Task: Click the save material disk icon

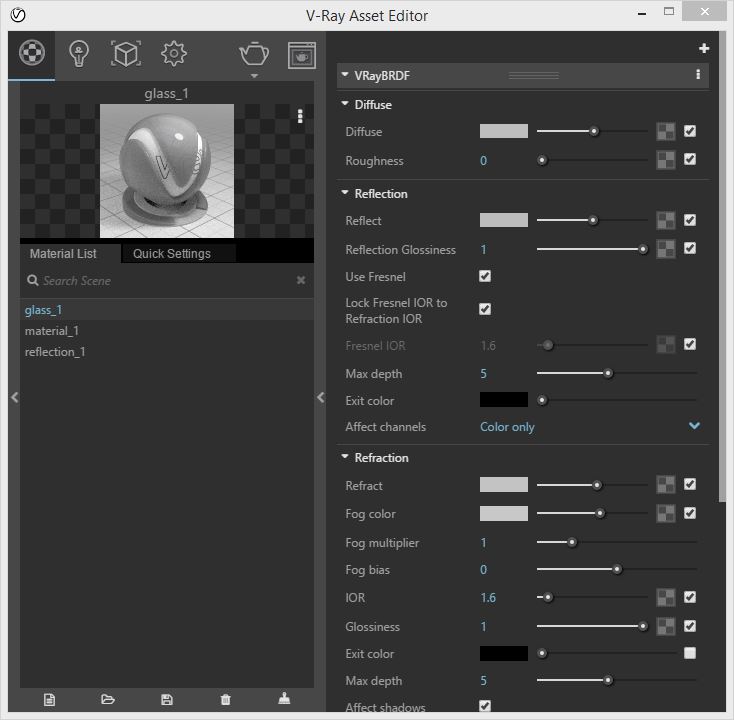Action: tap(167, 699)
